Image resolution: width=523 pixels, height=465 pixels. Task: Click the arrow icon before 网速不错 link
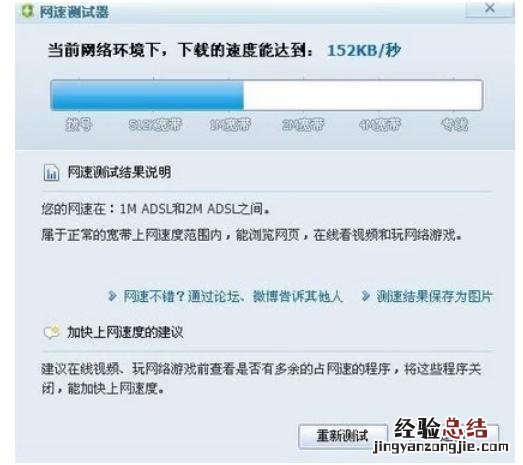click(112, 296)
